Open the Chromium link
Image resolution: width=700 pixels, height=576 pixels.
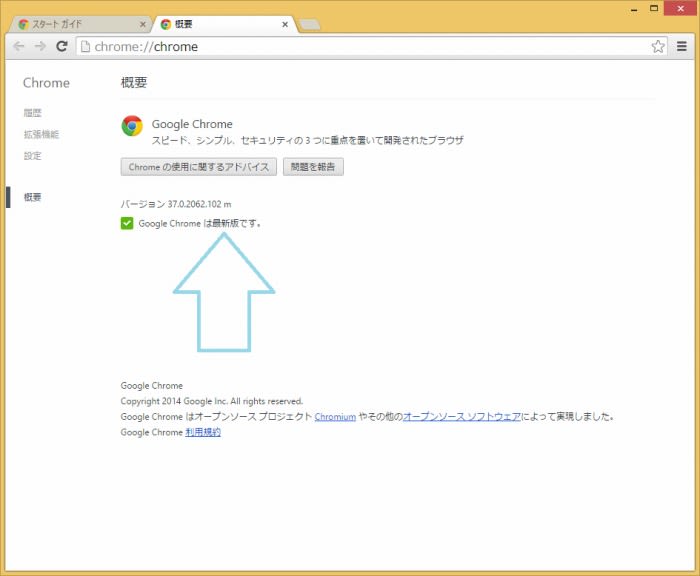[335, 417]
